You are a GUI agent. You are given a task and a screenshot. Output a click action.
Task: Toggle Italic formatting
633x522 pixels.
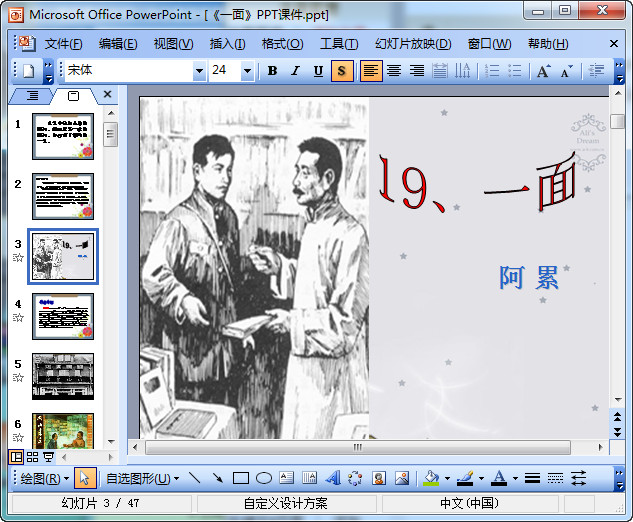(x=296, y=71)
